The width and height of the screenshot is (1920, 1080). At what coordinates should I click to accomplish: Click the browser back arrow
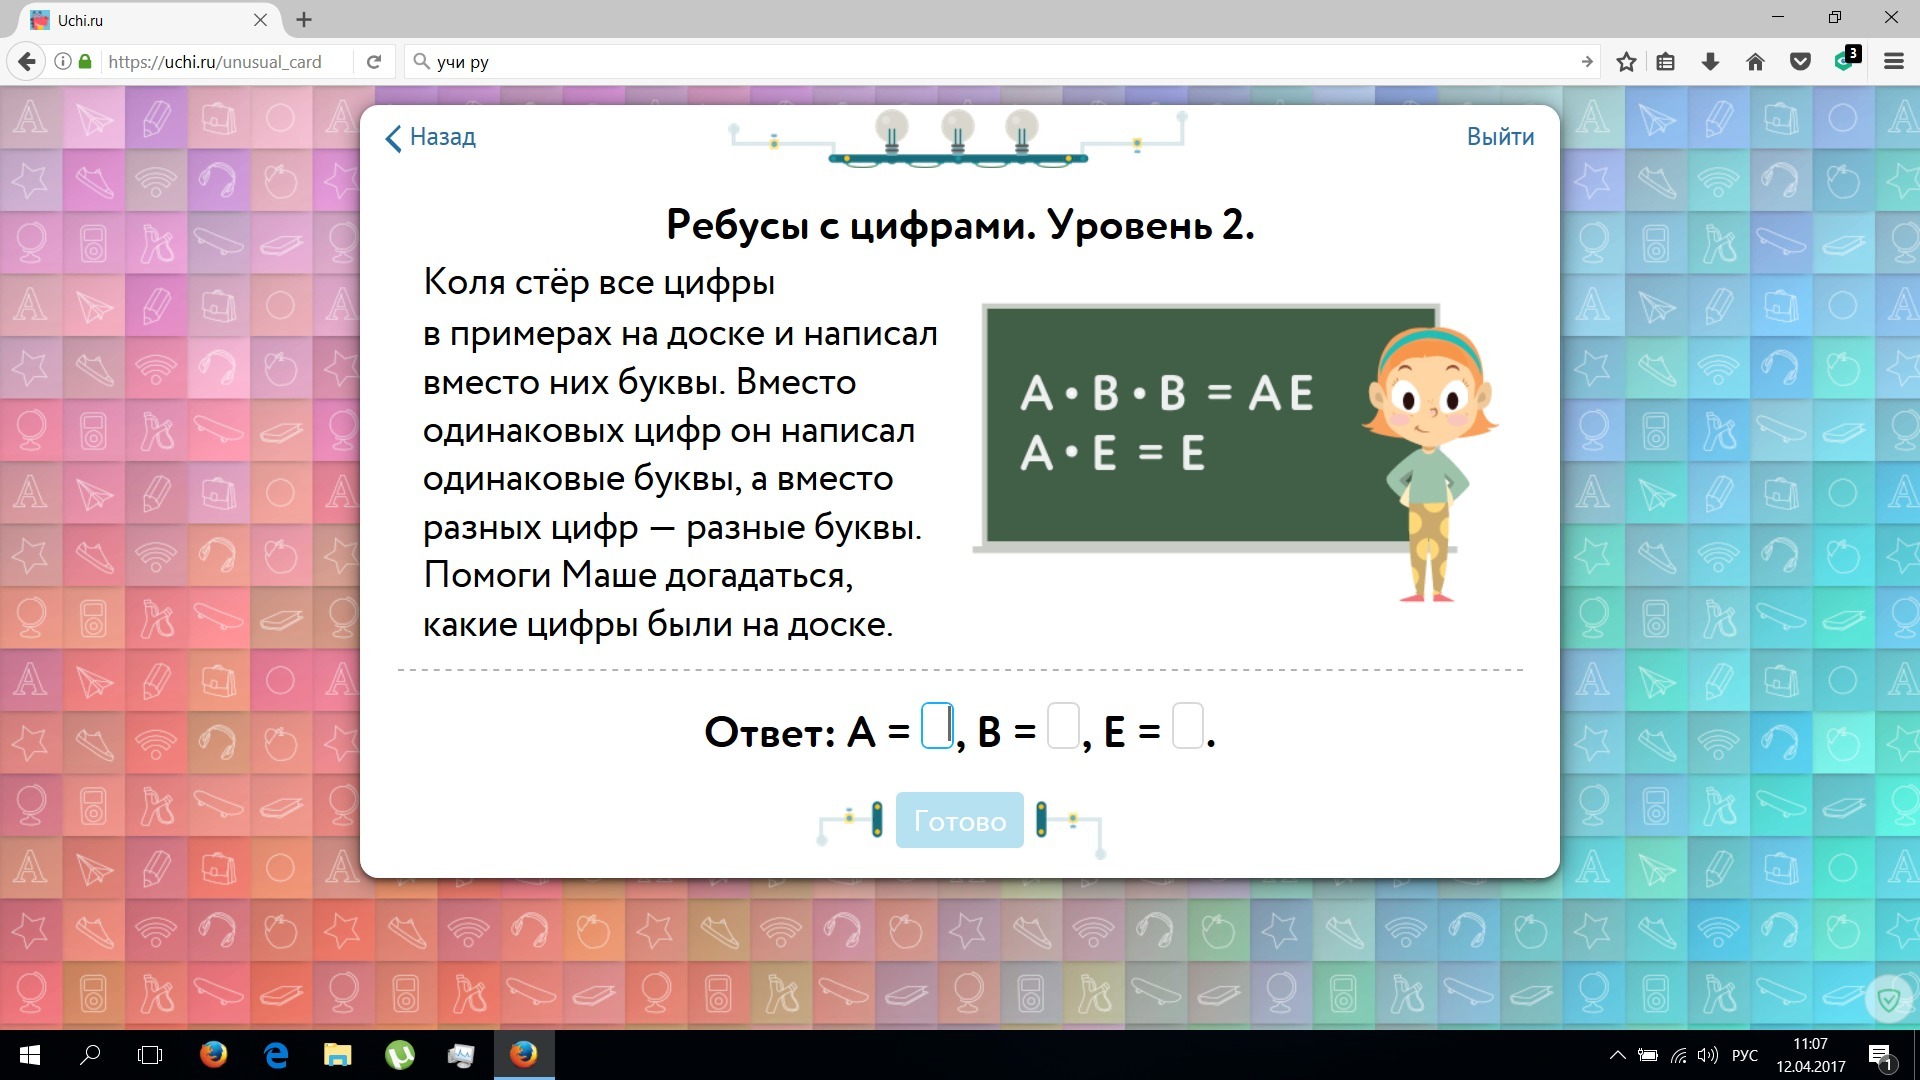point(27,62)
